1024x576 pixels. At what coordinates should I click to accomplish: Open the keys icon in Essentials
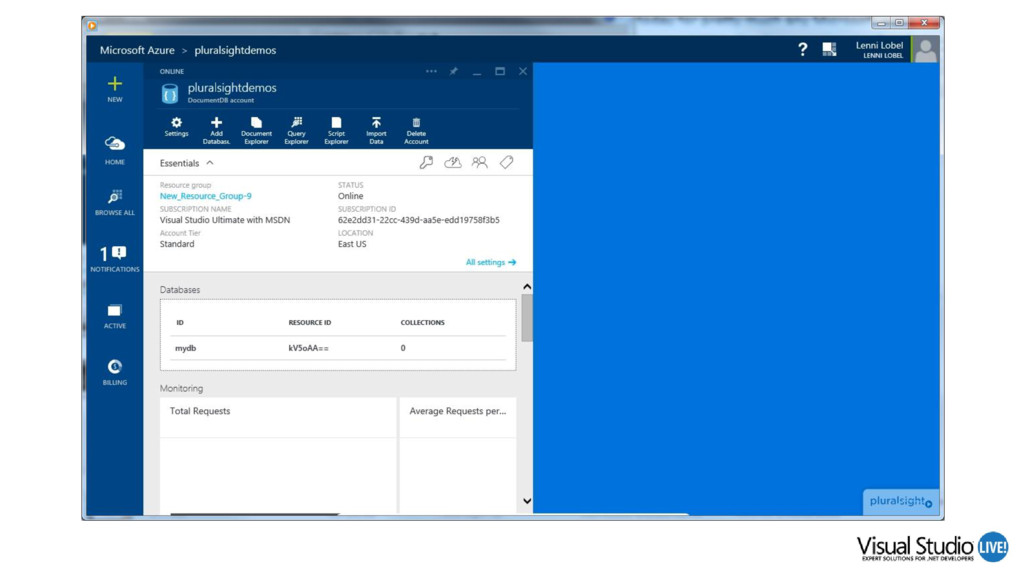[x=426, y=163]
